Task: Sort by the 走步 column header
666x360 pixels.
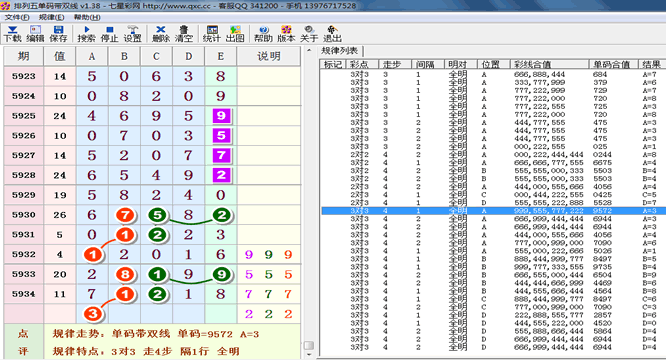Action: tap(395, 65)
